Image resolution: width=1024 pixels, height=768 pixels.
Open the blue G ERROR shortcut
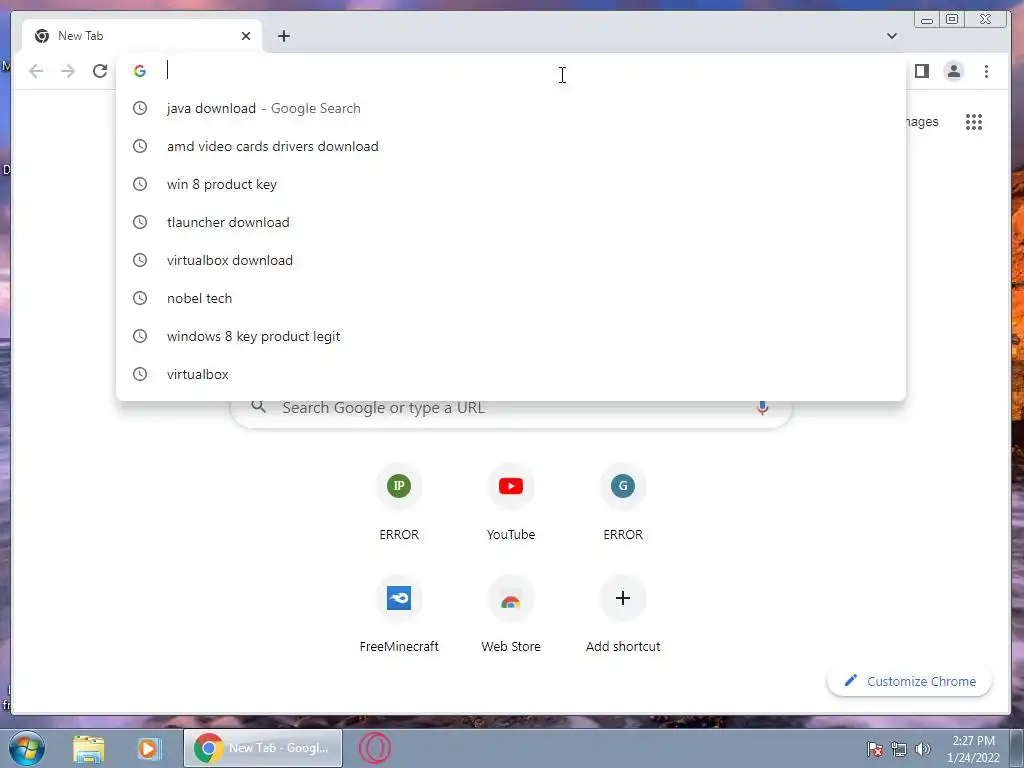622,502
